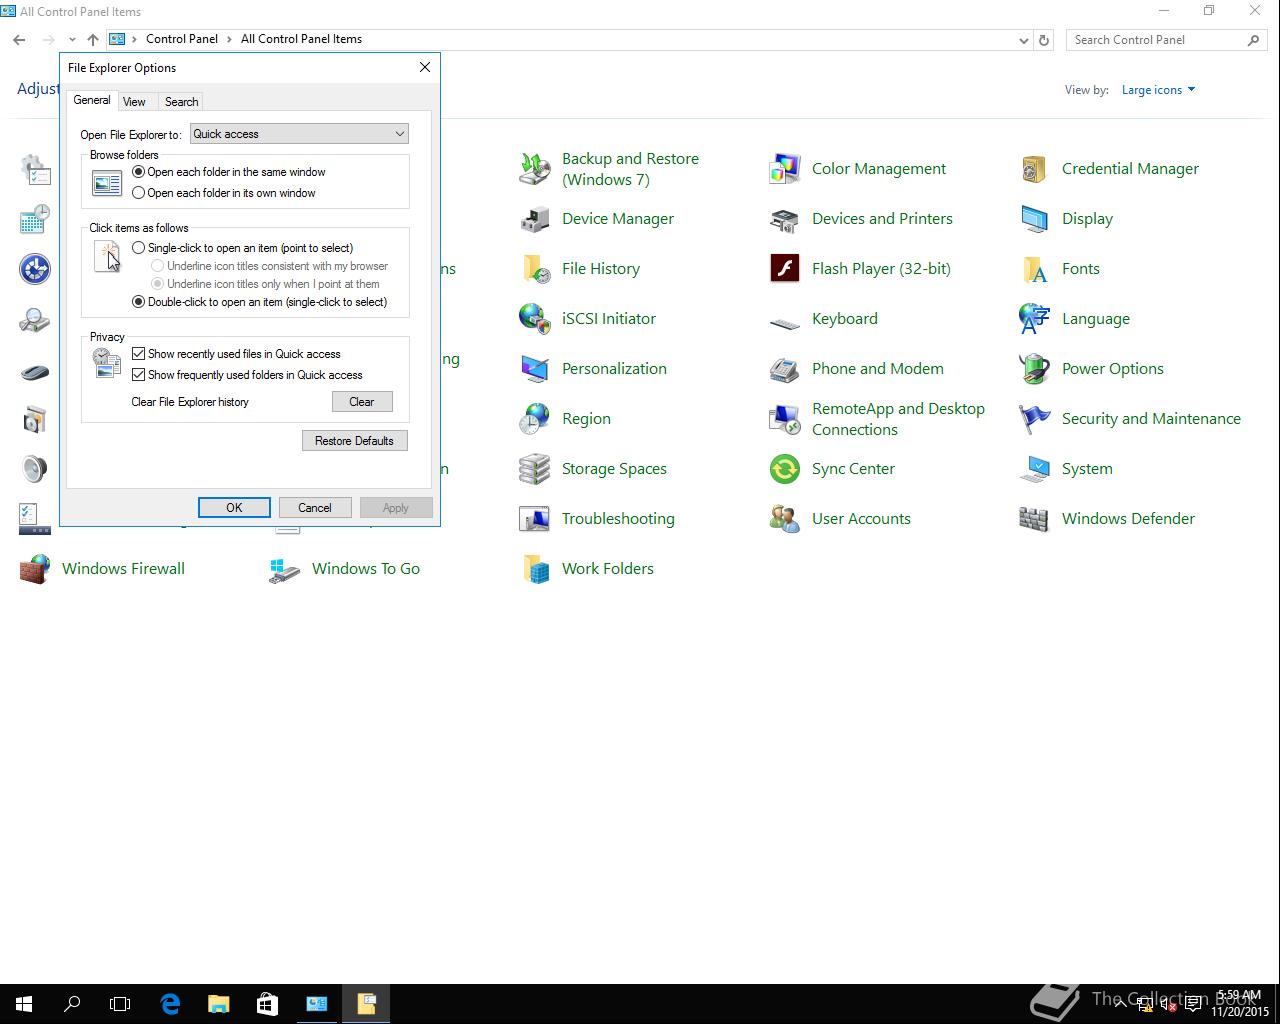Open the User Accounts icon
Screen dimensions: 1280x1024
point(785,519)
